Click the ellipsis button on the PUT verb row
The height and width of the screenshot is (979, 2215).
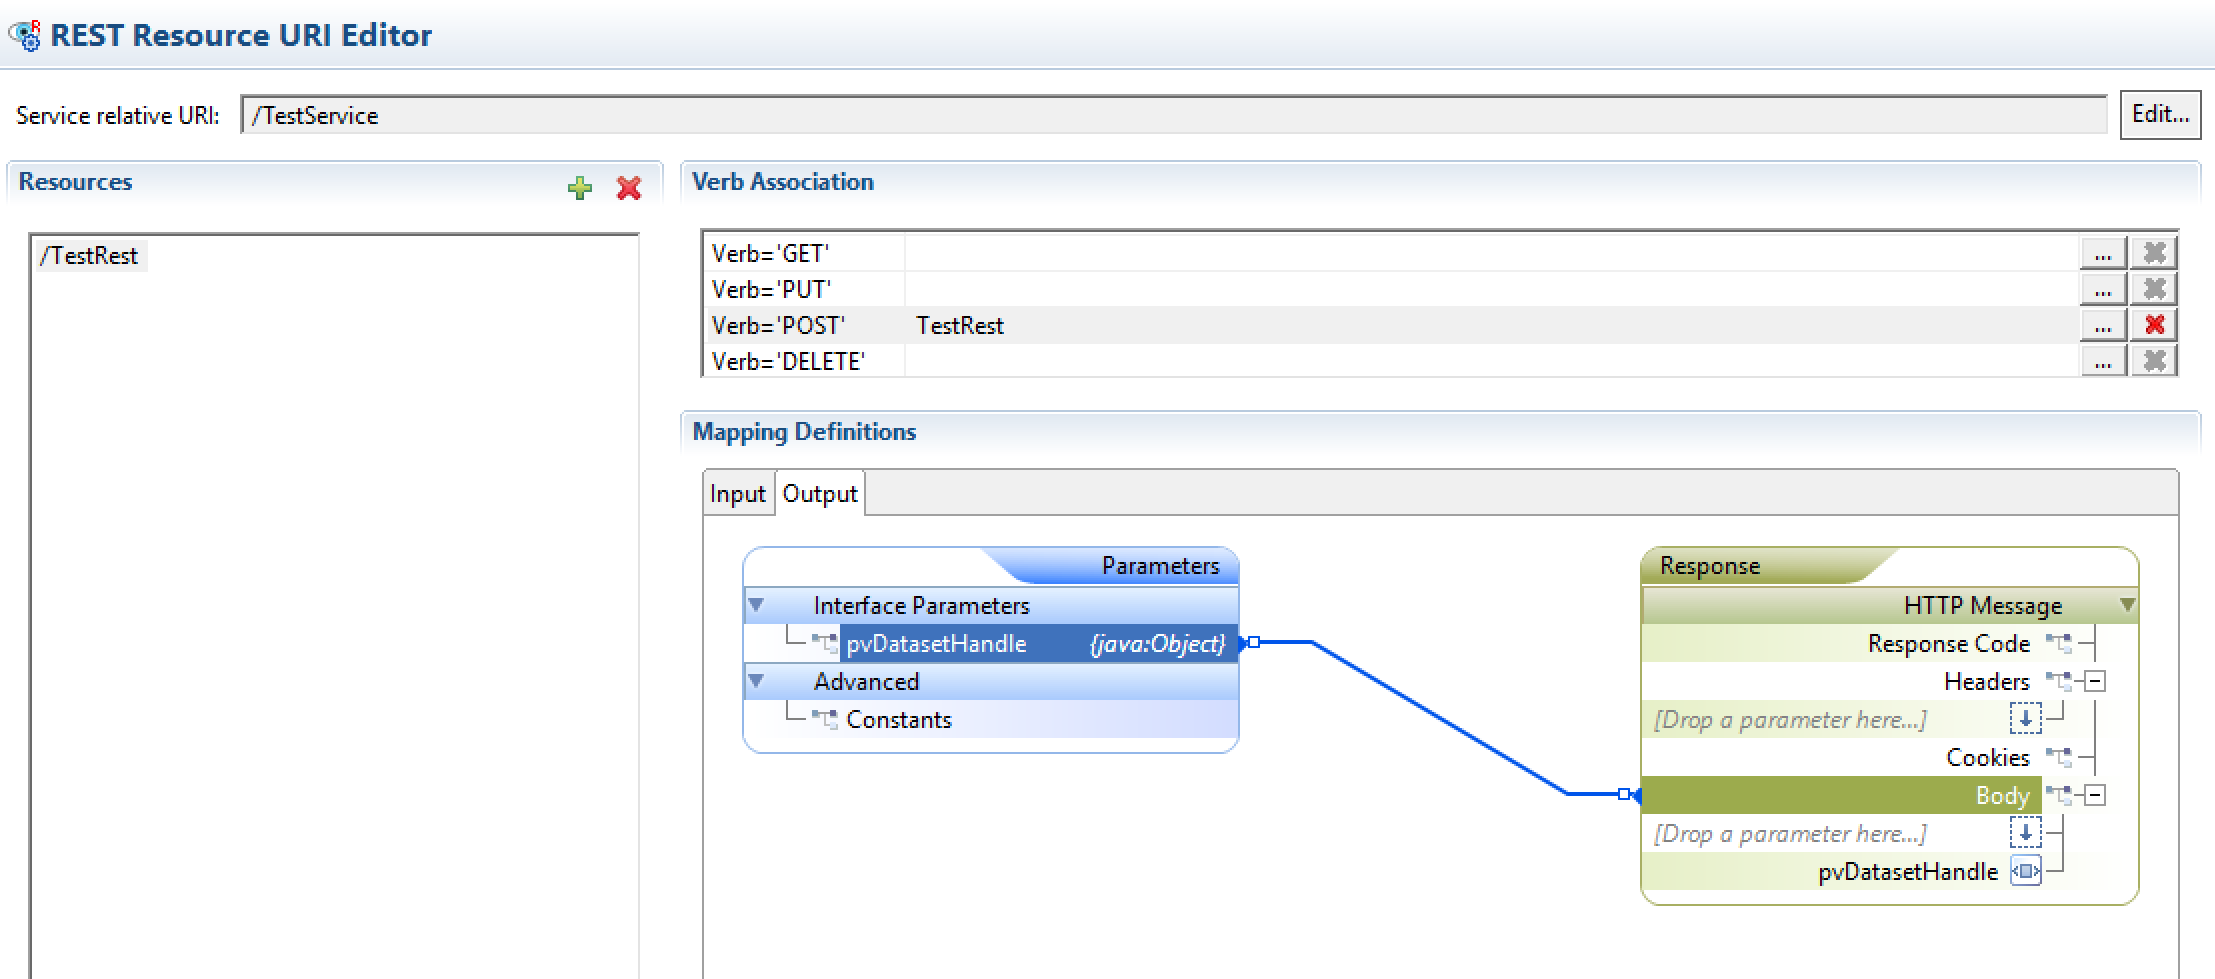coord(2103,288)
